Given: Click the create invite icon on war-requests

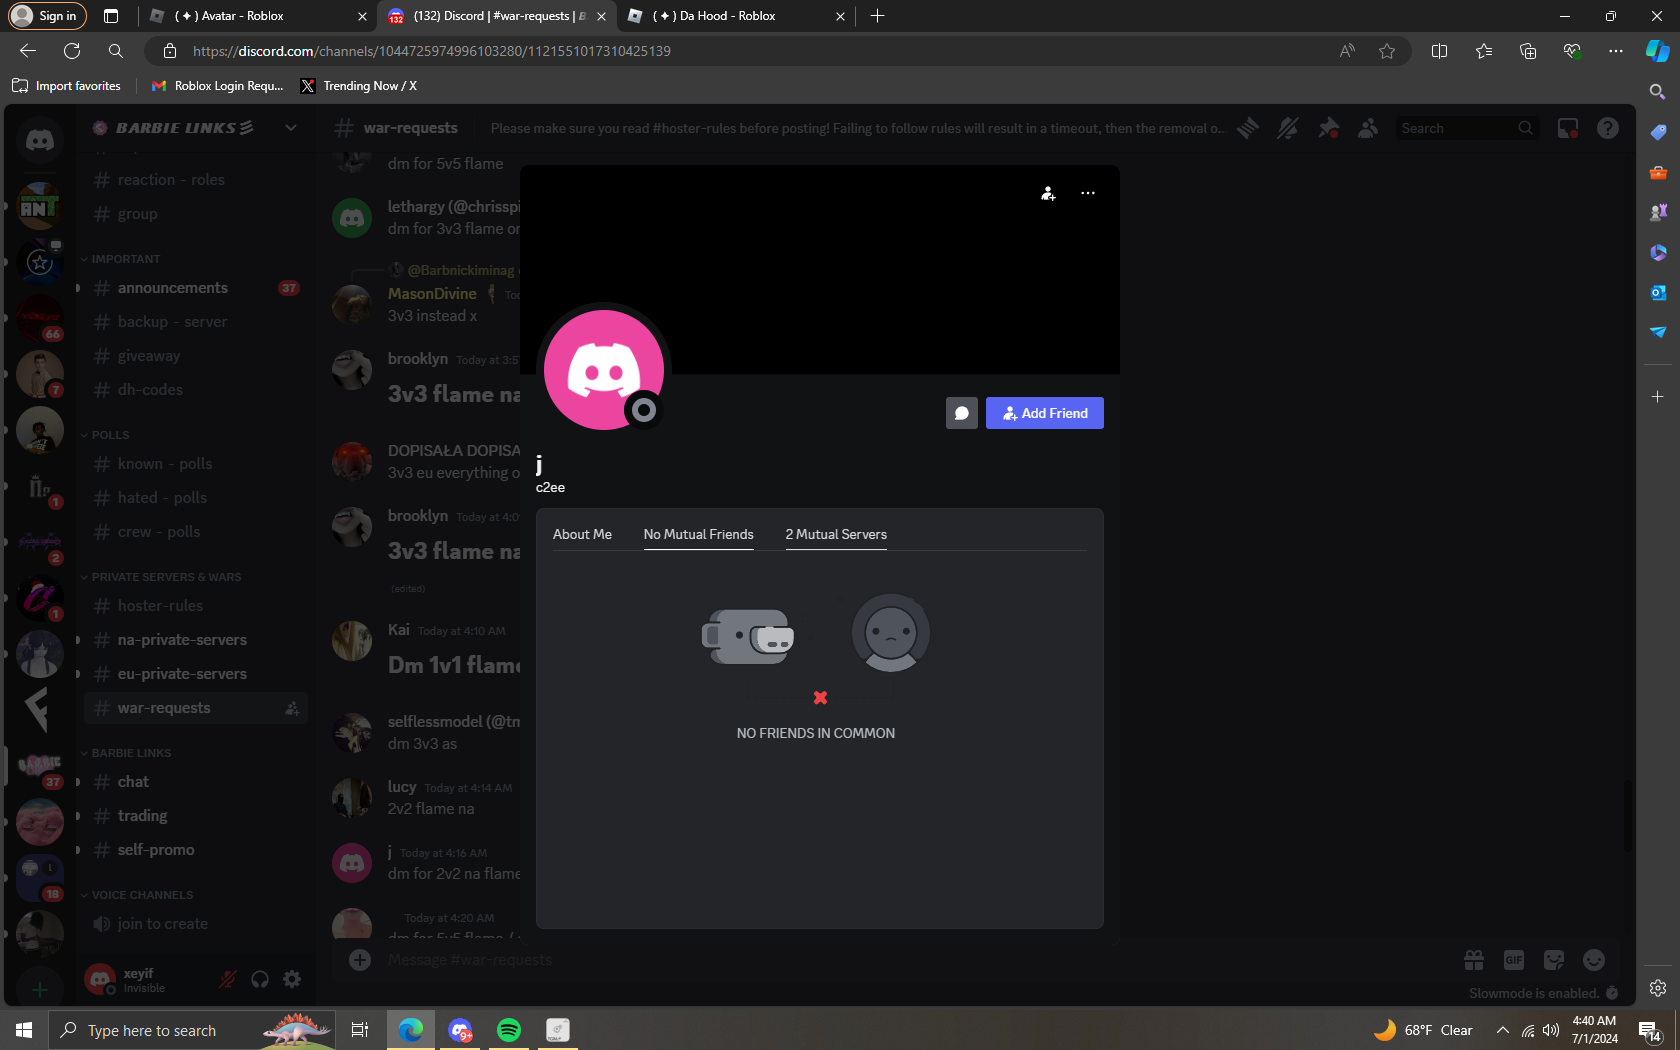Looking at the screenshot, I should coord(292,708).
